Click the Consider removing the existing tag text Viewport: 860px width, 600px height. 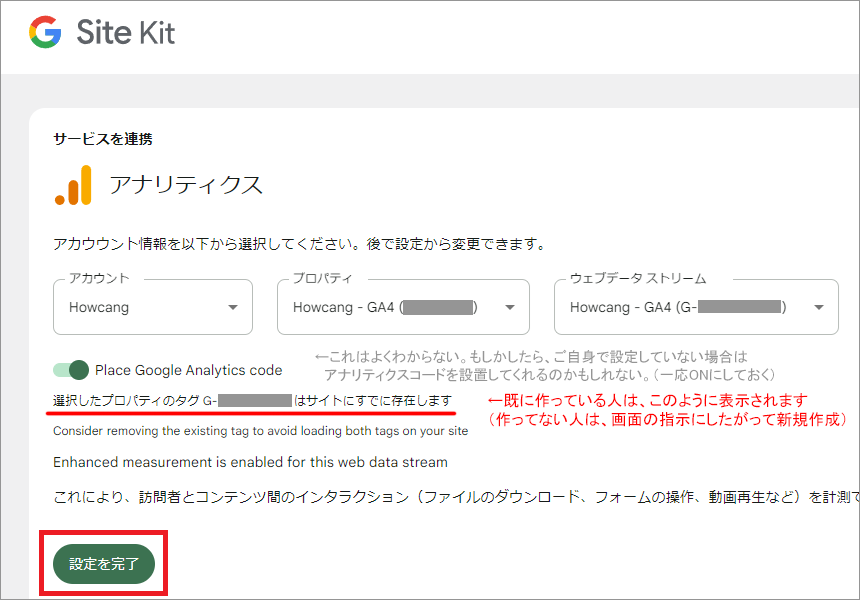[x=261, y=431]
